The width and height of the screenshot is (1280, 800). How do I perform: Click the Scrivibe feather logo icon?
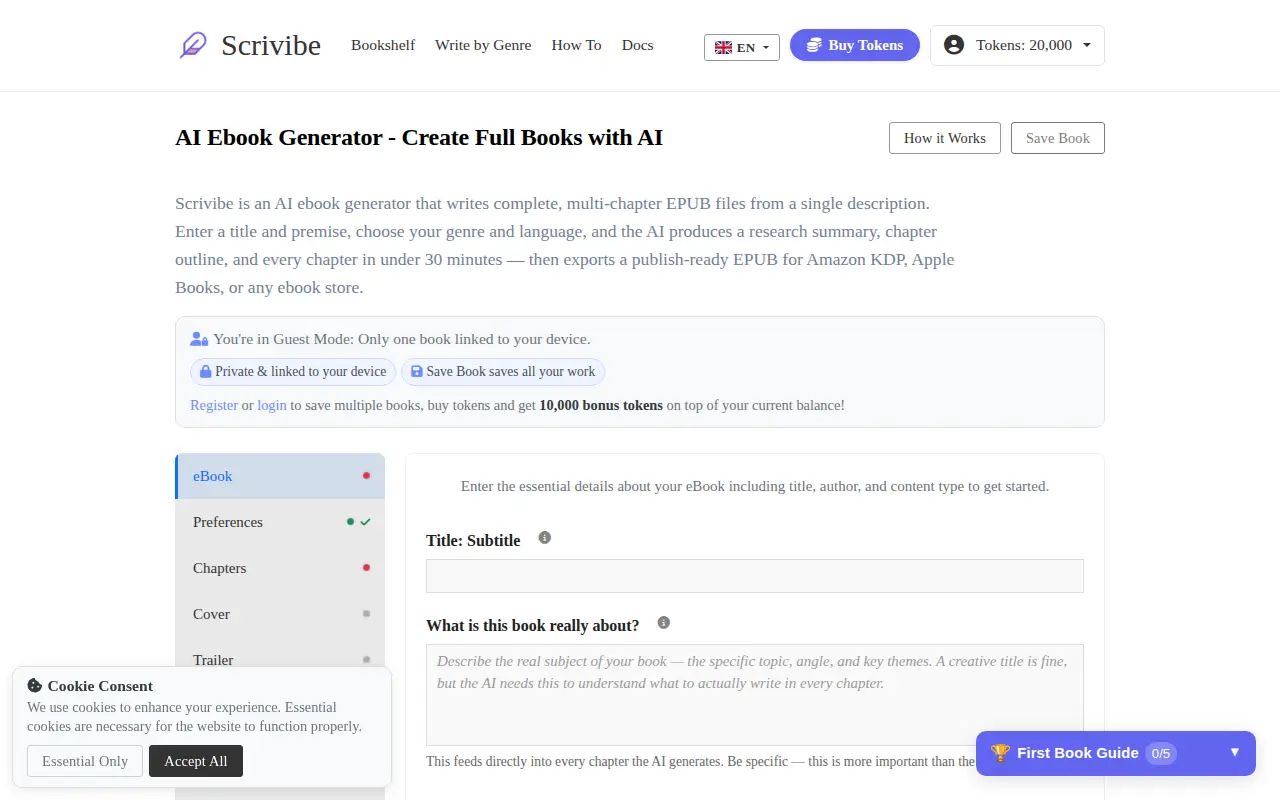[x=193, y=45]
